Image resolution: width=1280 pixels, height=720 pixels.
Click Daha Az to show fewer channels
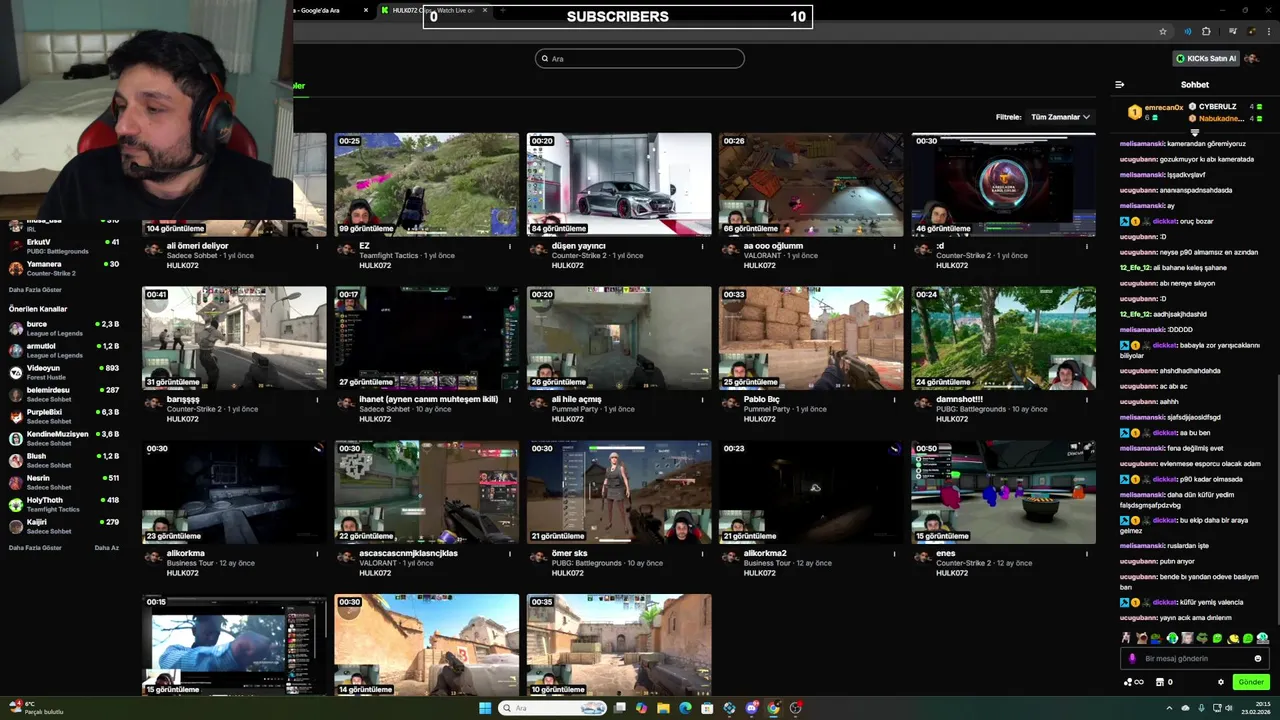pyautogui.click(x=107, y=548)
